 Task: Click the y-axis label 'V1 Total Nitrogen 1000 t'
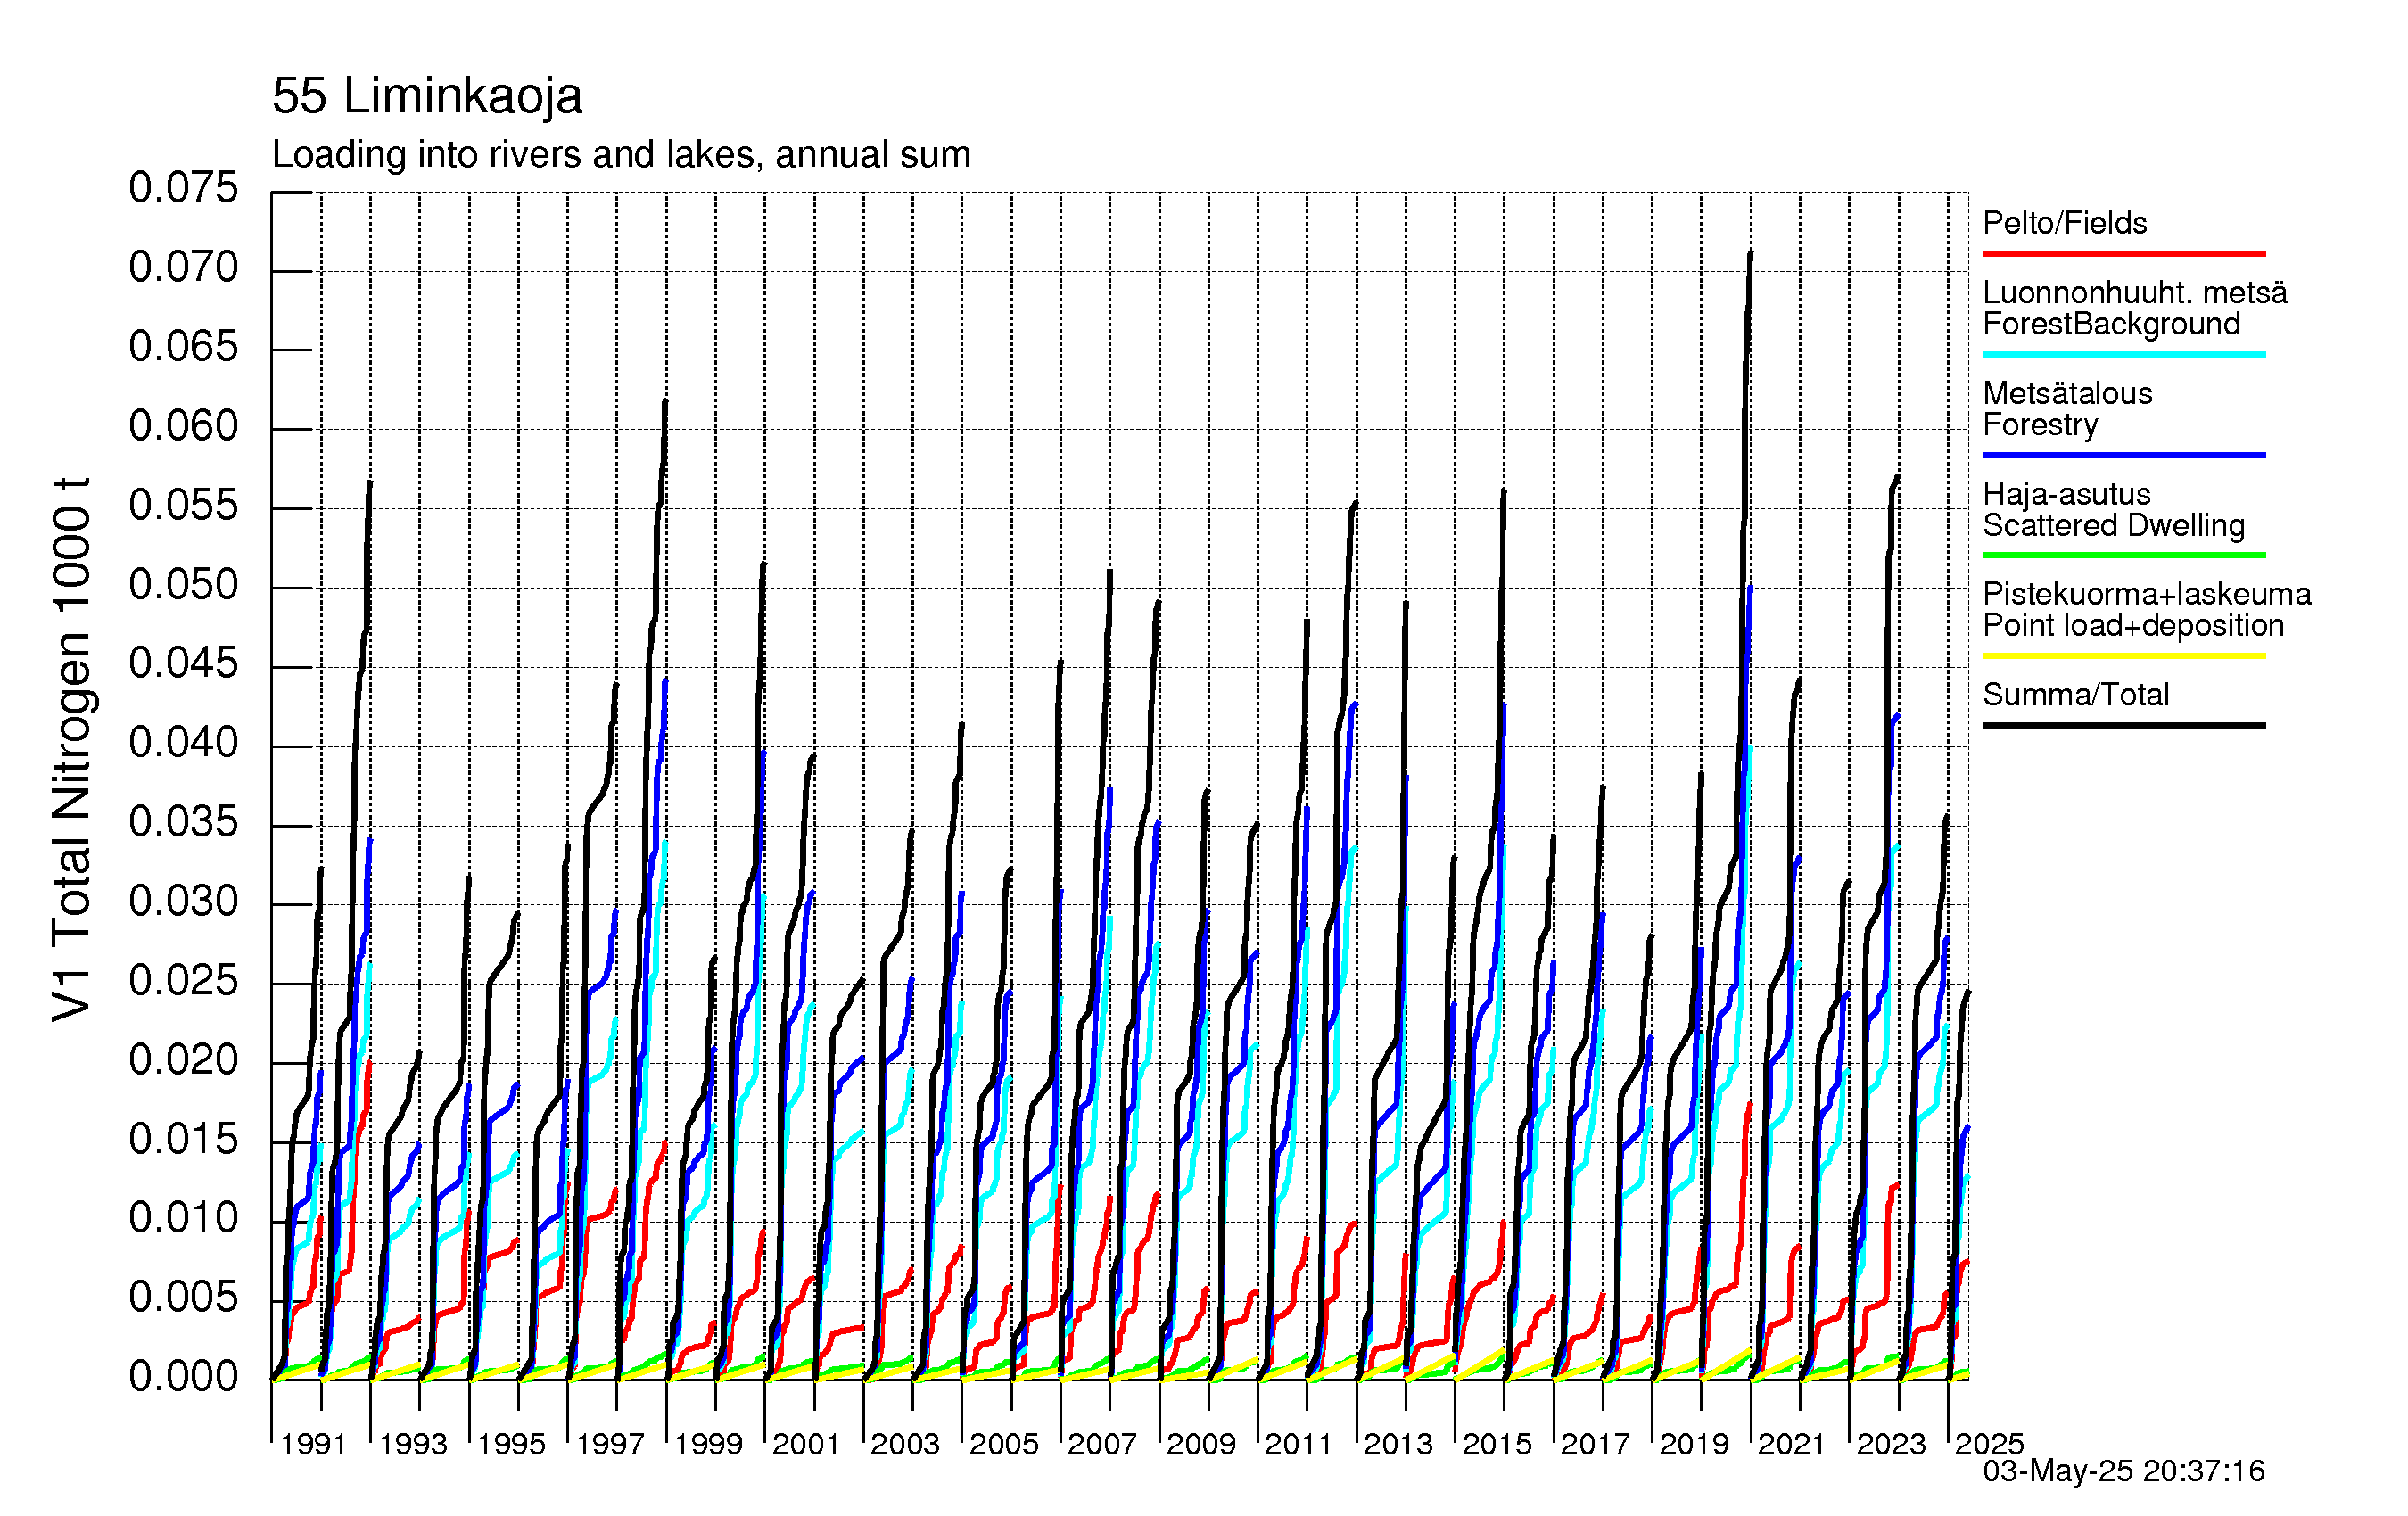(72, 749)
